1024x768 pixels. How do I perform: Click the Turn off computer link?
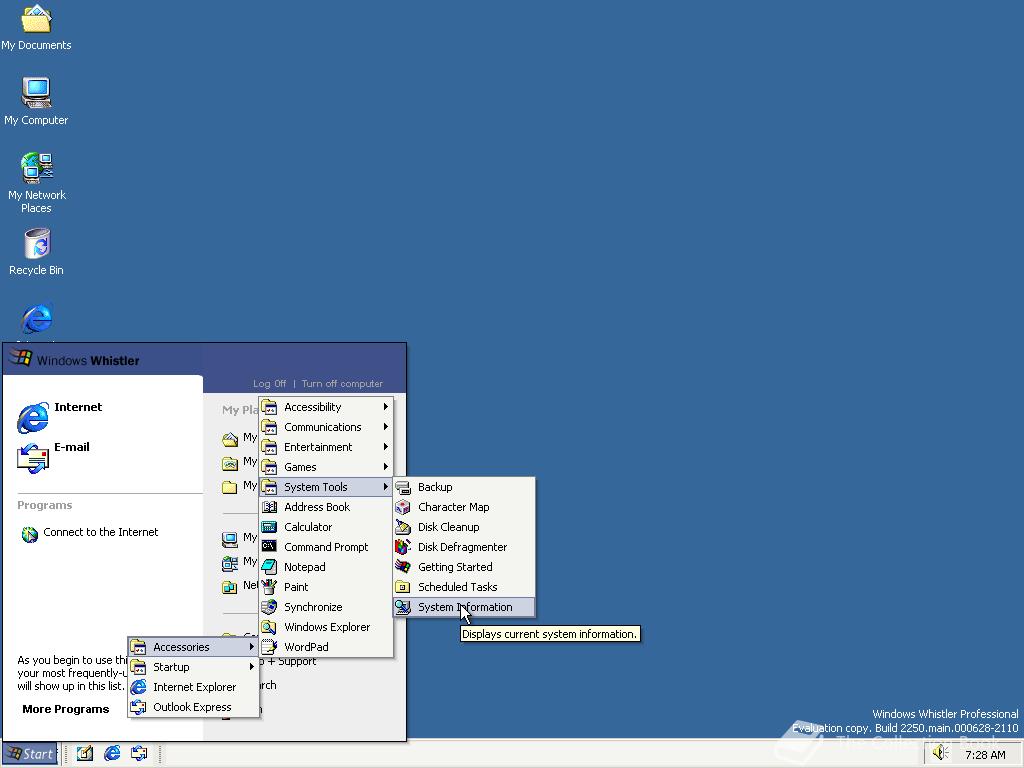tap(342, 384)
